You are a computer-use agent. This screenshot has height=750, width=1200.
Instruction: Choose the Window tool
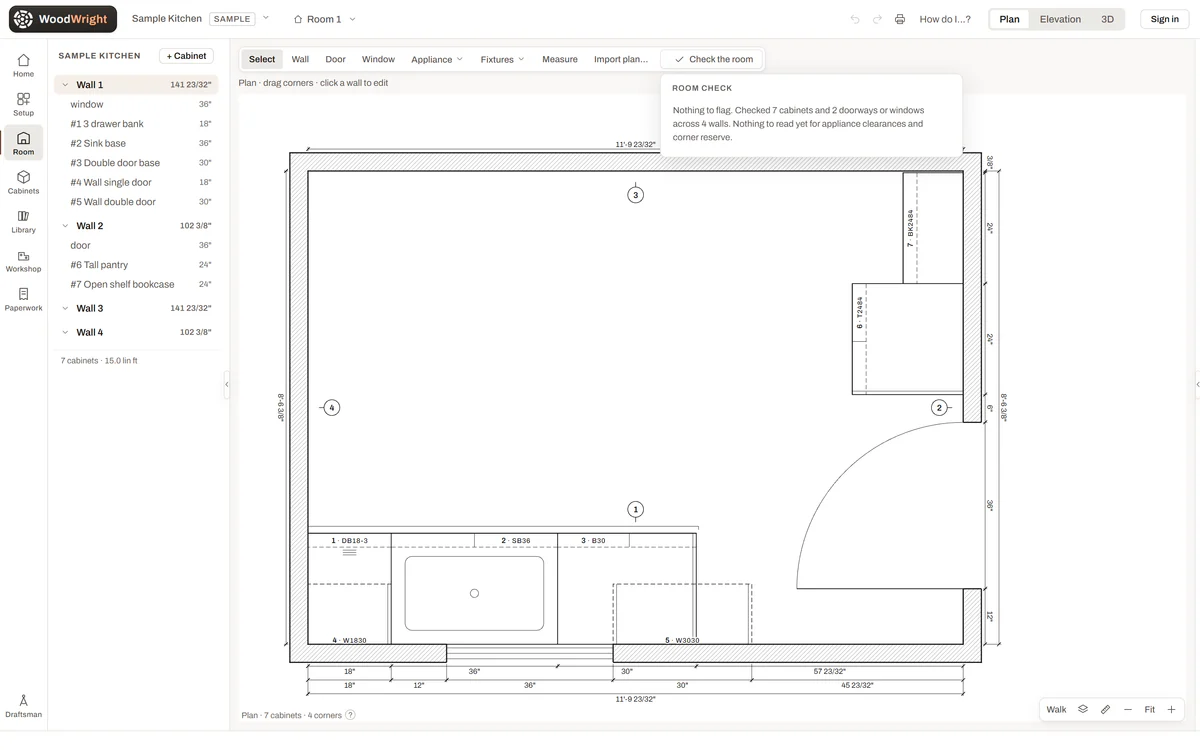pos(378,59)
